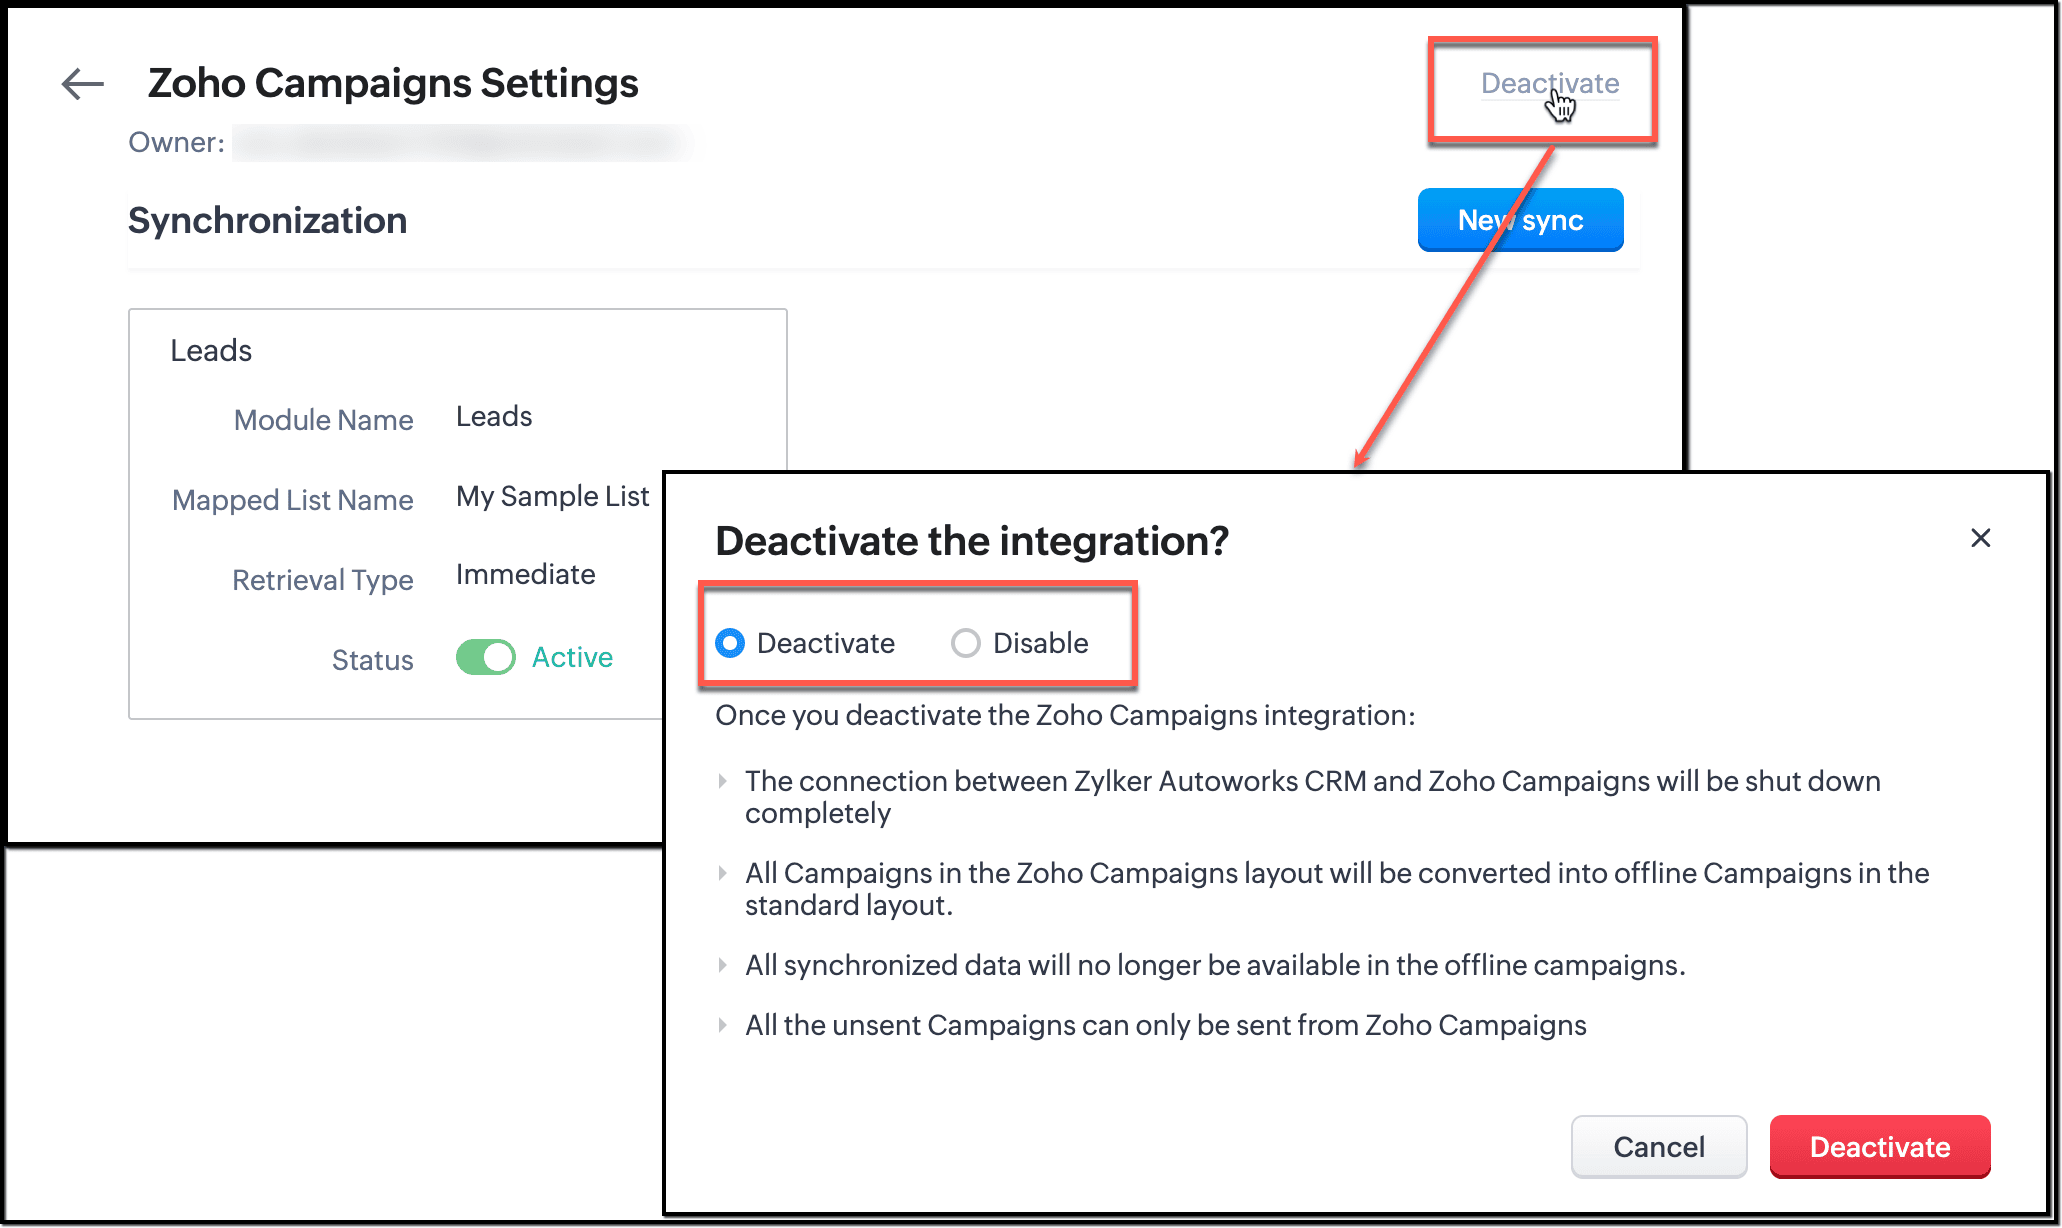
Task: Select the Deactivate radio option
Action: tap(731, 643)
